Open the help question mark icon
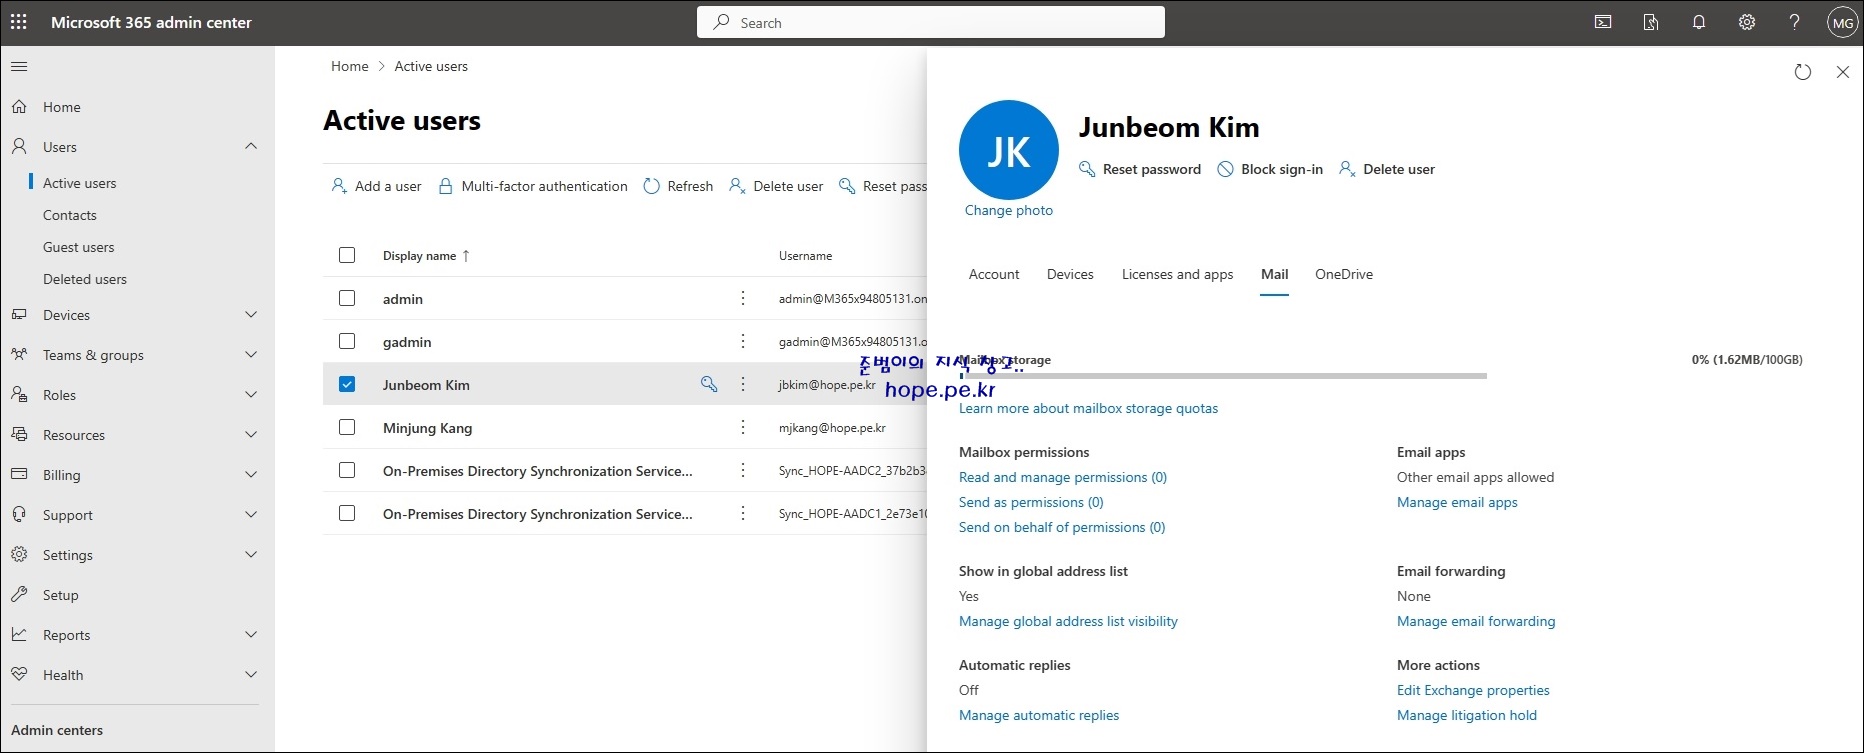Screen dimensions: 1864x753 [x=1795, y=22]
